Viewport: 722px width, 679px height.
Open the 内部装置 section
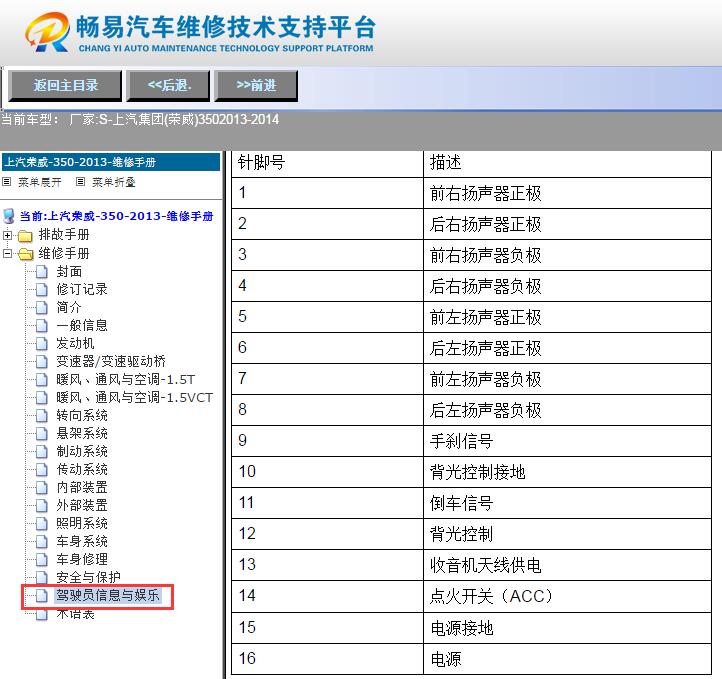coord(82,487)
